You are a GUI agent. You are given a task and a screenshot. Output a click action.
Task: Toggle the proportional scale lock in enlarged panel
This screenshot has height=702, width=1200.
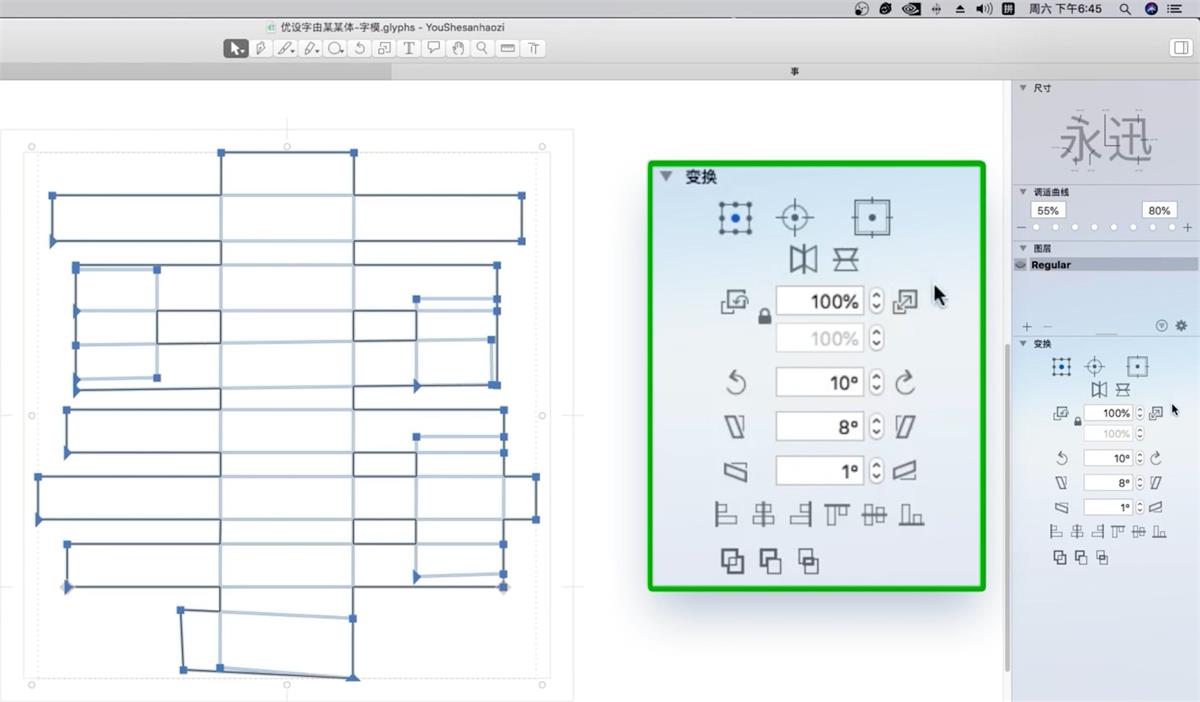pyautogui.click(x=764, y=317)
